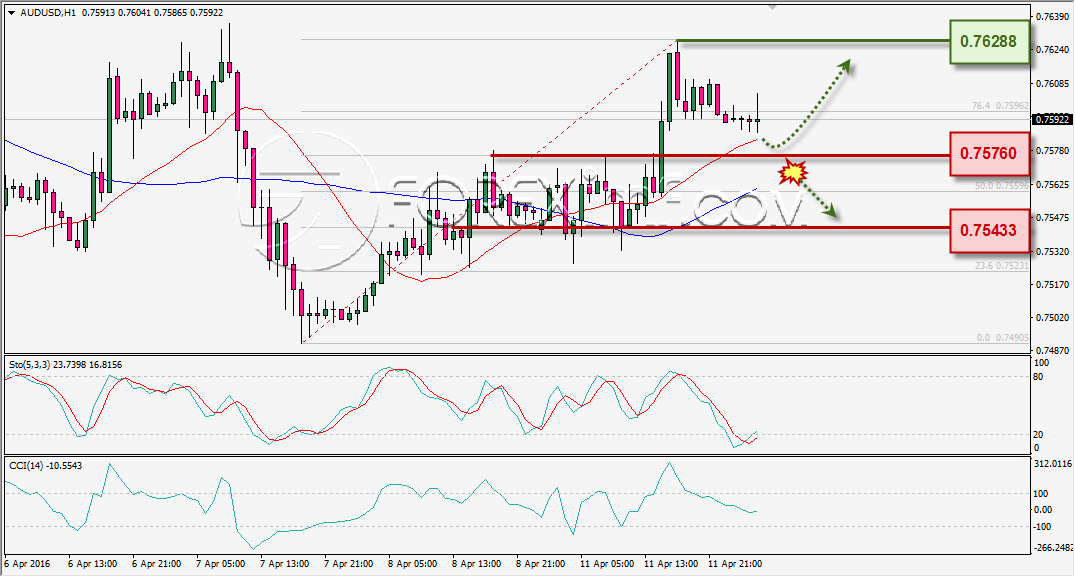Click the CCI scale value -266.2482
Screen dimensions: 1075x577
1052,548
